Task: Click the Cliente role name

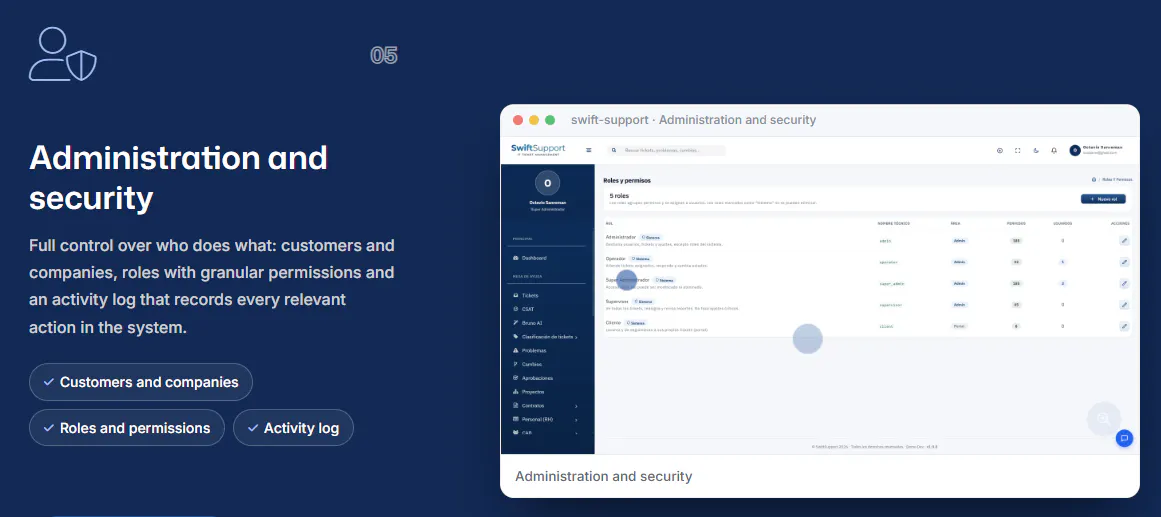Action: pos(613,323)
